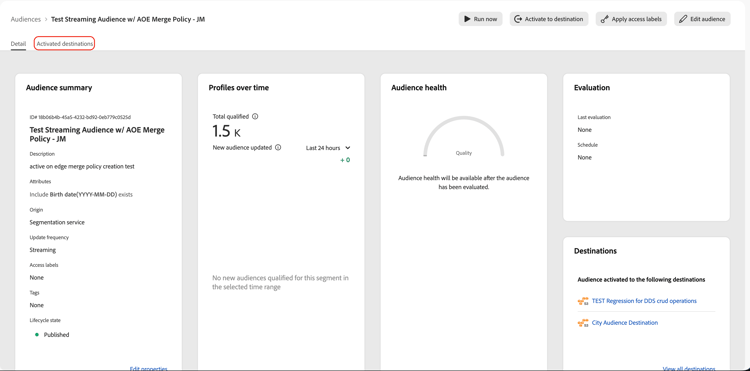Click info icon beside Total qualified
750x371 pixels.
click(255, 116)
